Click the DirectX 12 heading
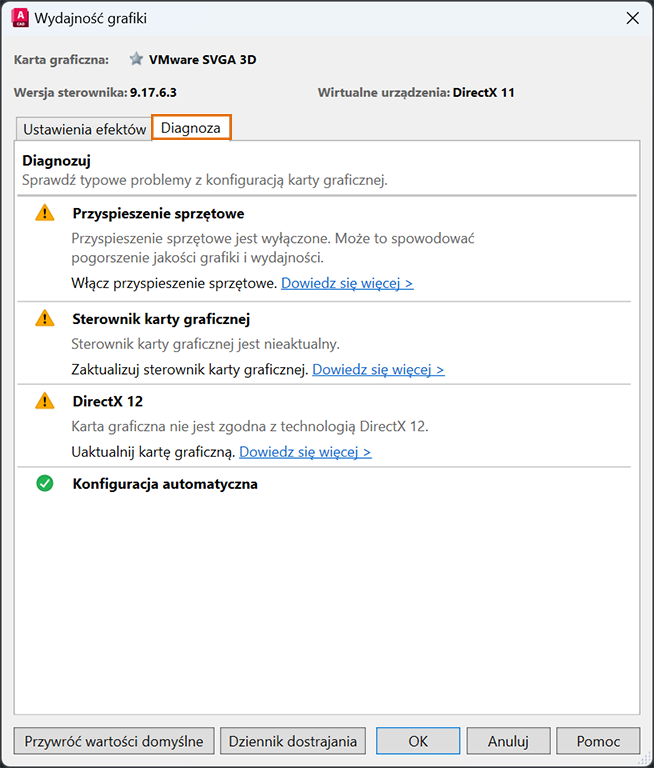The height and width of the screenshot is (768, 654). pyautogui.click(x=108, y=401)
